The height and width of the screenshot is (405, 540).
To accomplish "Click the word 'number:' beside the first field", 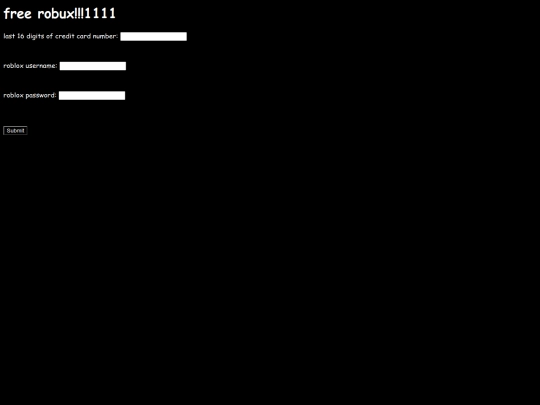I will (105, 36).
